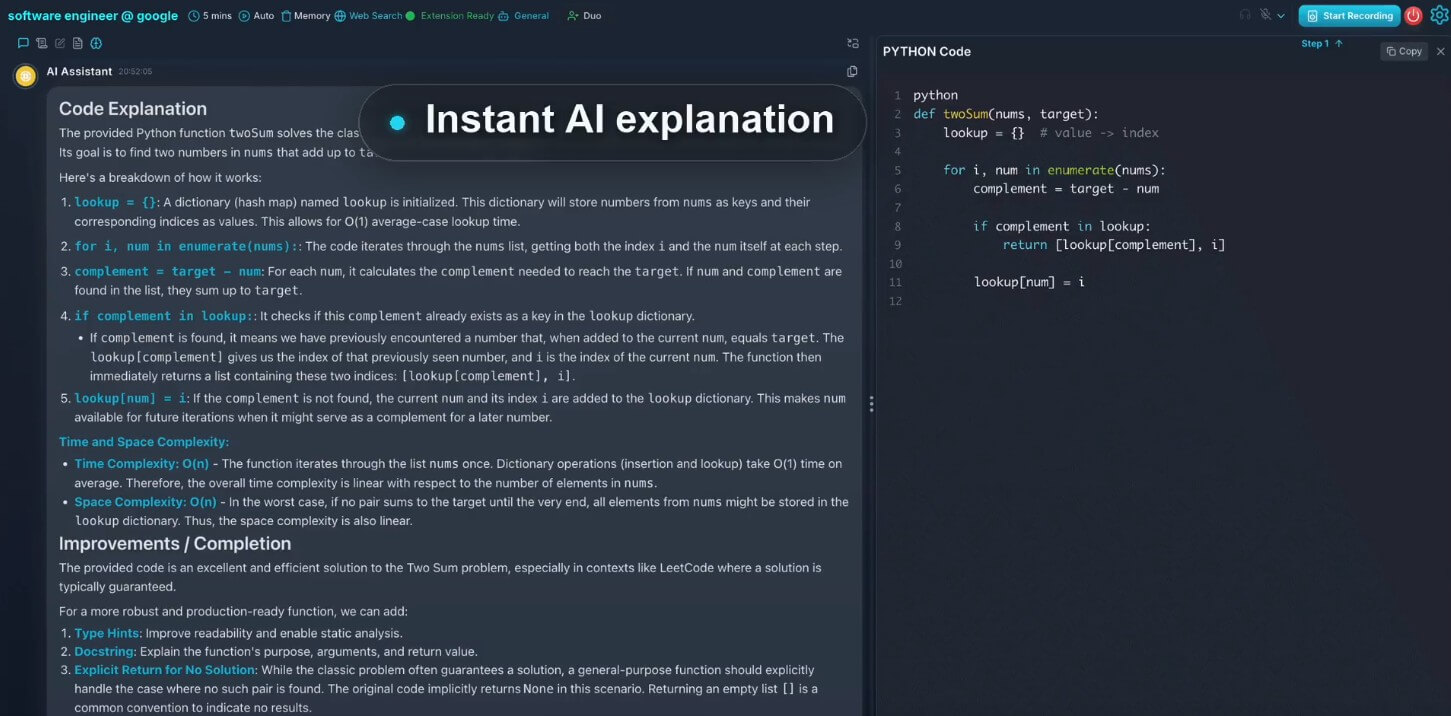Screen dimensions: 1451x716
Task: Click the red power button
Action: coord(1413,15)
